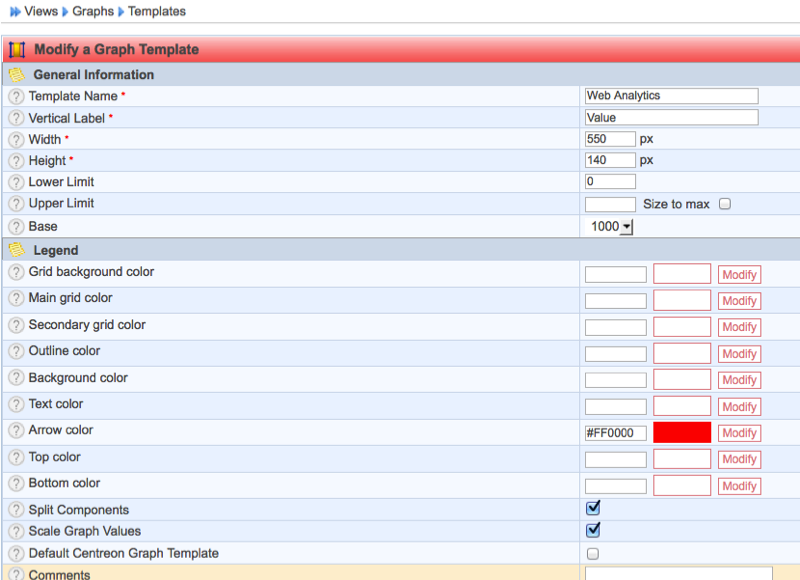Enable the Size to max checkbox
Screen dimensions: 800x580
click(x=725, y=204)
